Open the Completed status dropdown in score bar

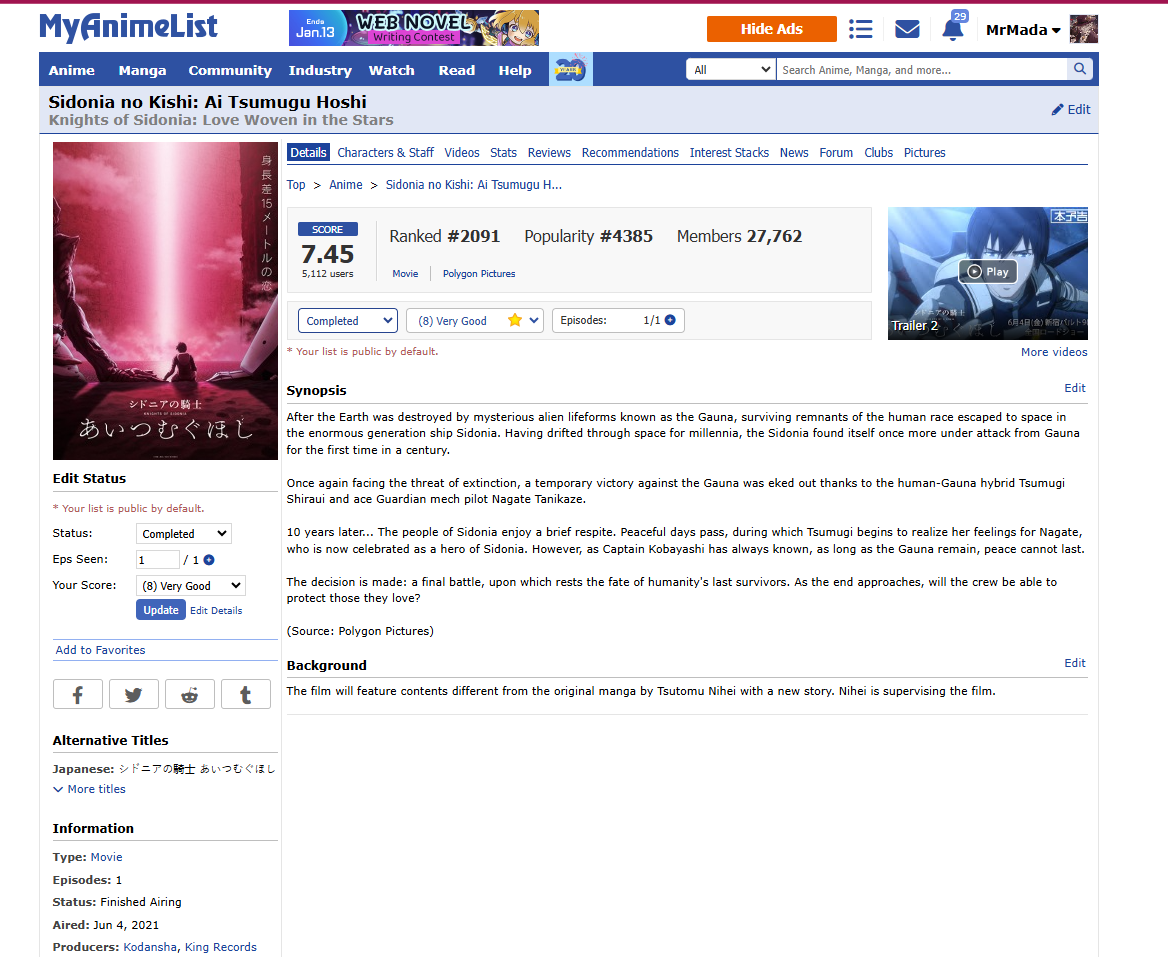point(348,321)
